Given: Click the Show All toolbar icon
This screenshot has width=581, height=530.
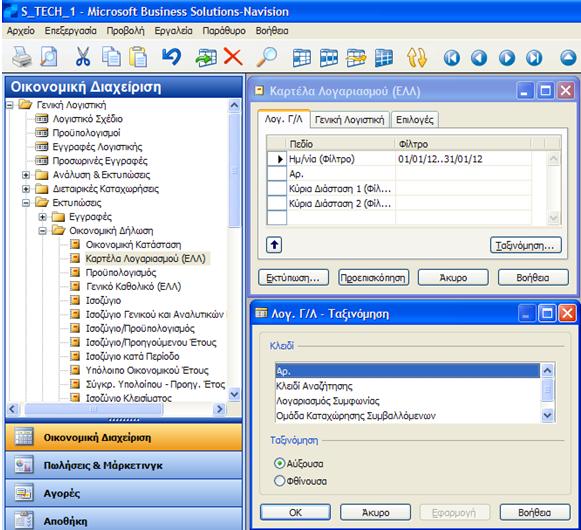Looking at the screenshot, I should click(x=384, y=57).
